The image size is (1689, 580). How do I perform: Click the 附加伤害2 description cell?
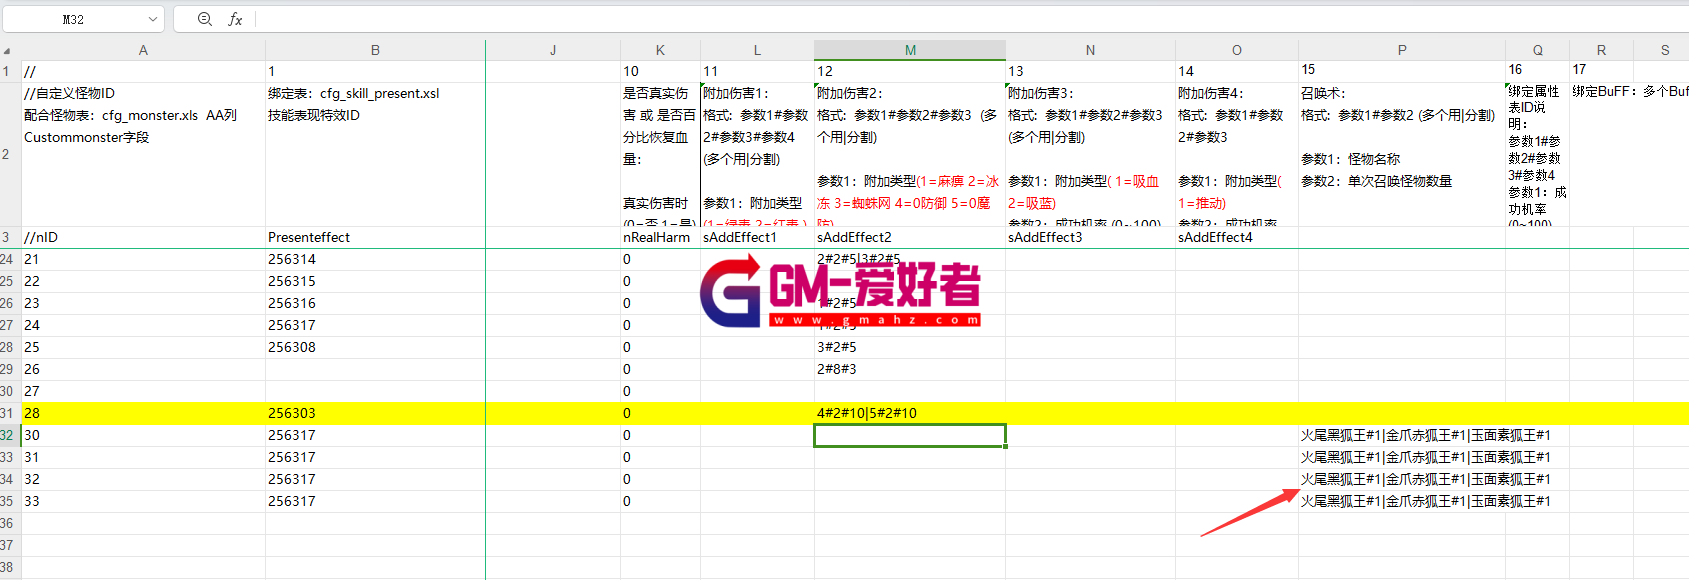click(910, 154)
